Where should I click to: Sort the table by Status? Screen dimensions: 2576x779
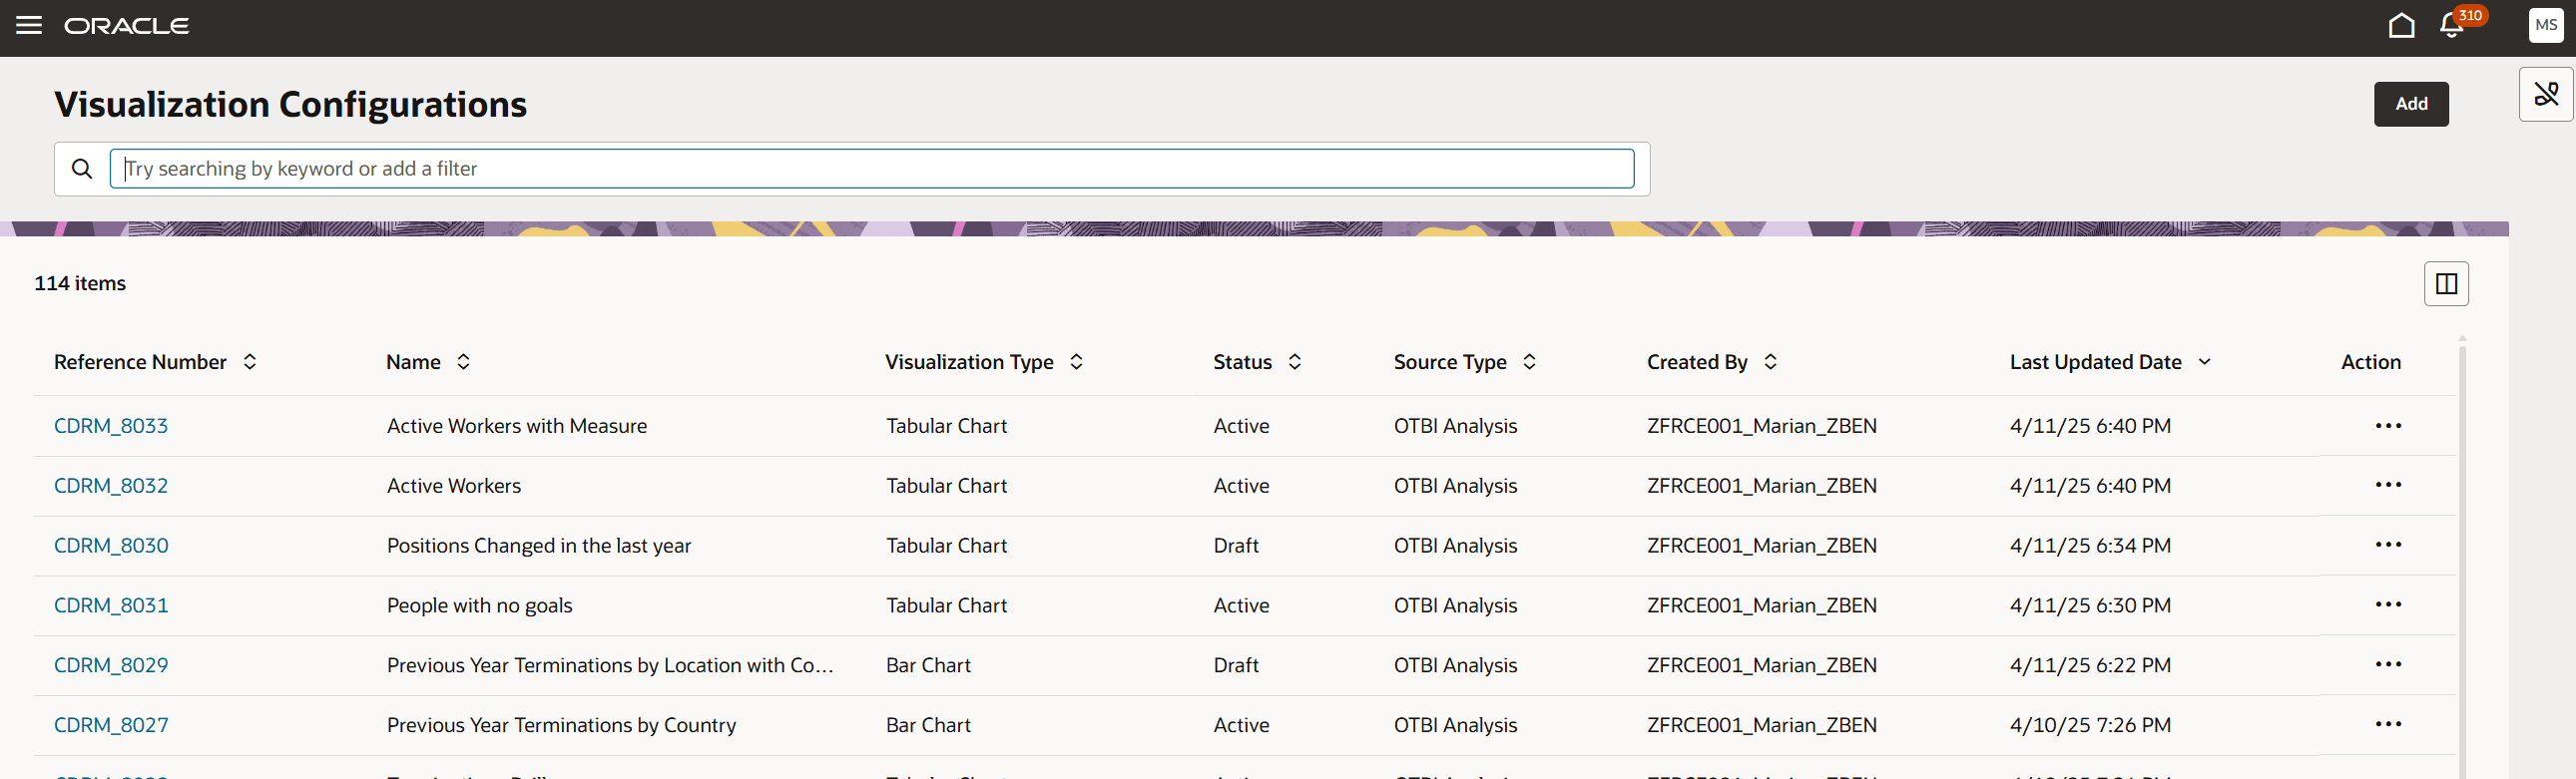click(1294, 362)
